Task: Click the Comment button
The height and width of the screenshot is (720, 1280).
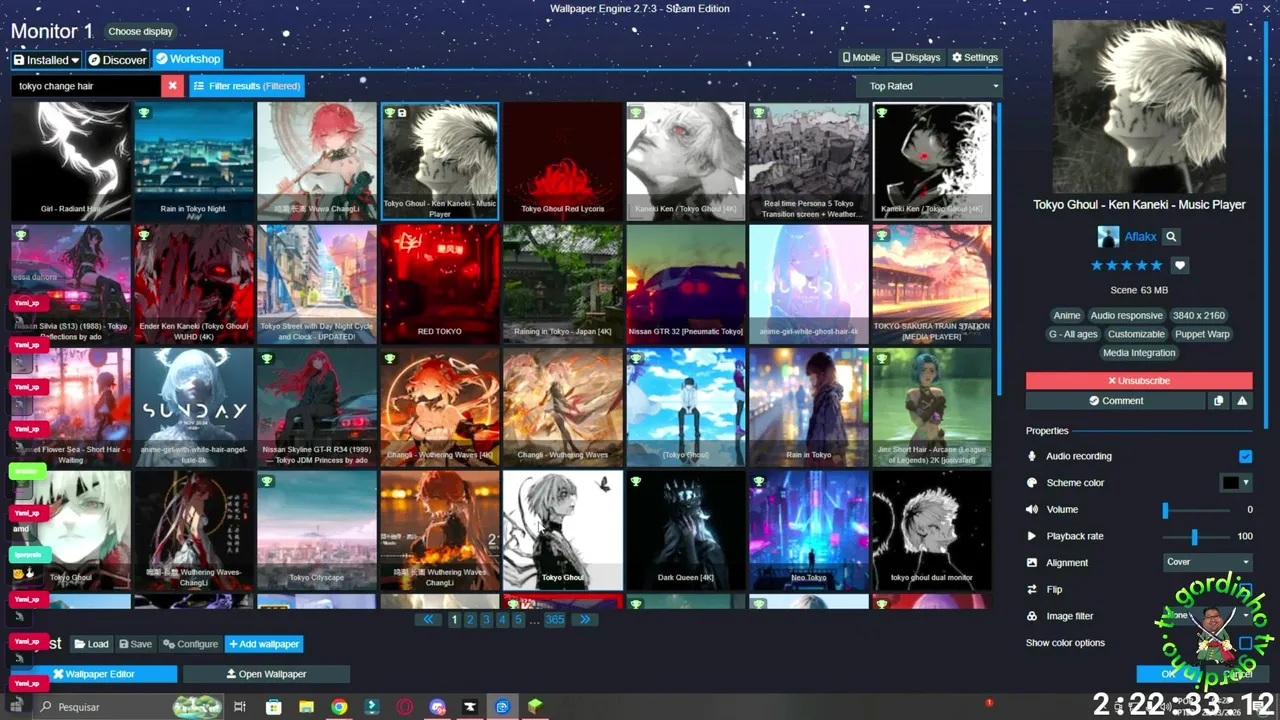Action: point(1115,400)
